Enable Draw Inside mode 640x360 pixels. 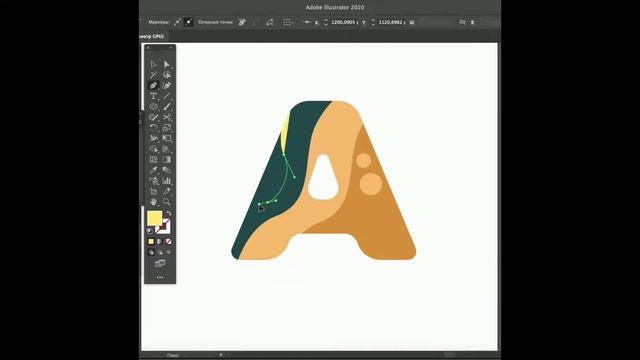coord(168,252)
